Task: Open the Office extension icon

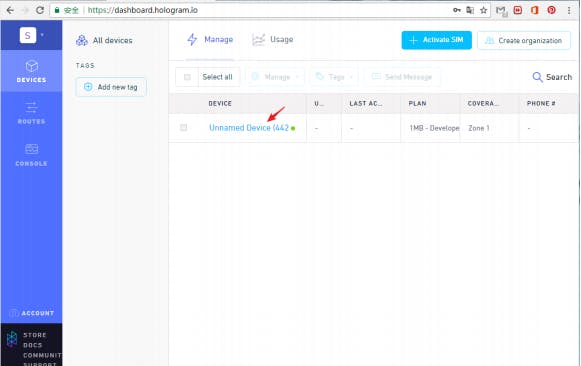Action: coord(534,10)
